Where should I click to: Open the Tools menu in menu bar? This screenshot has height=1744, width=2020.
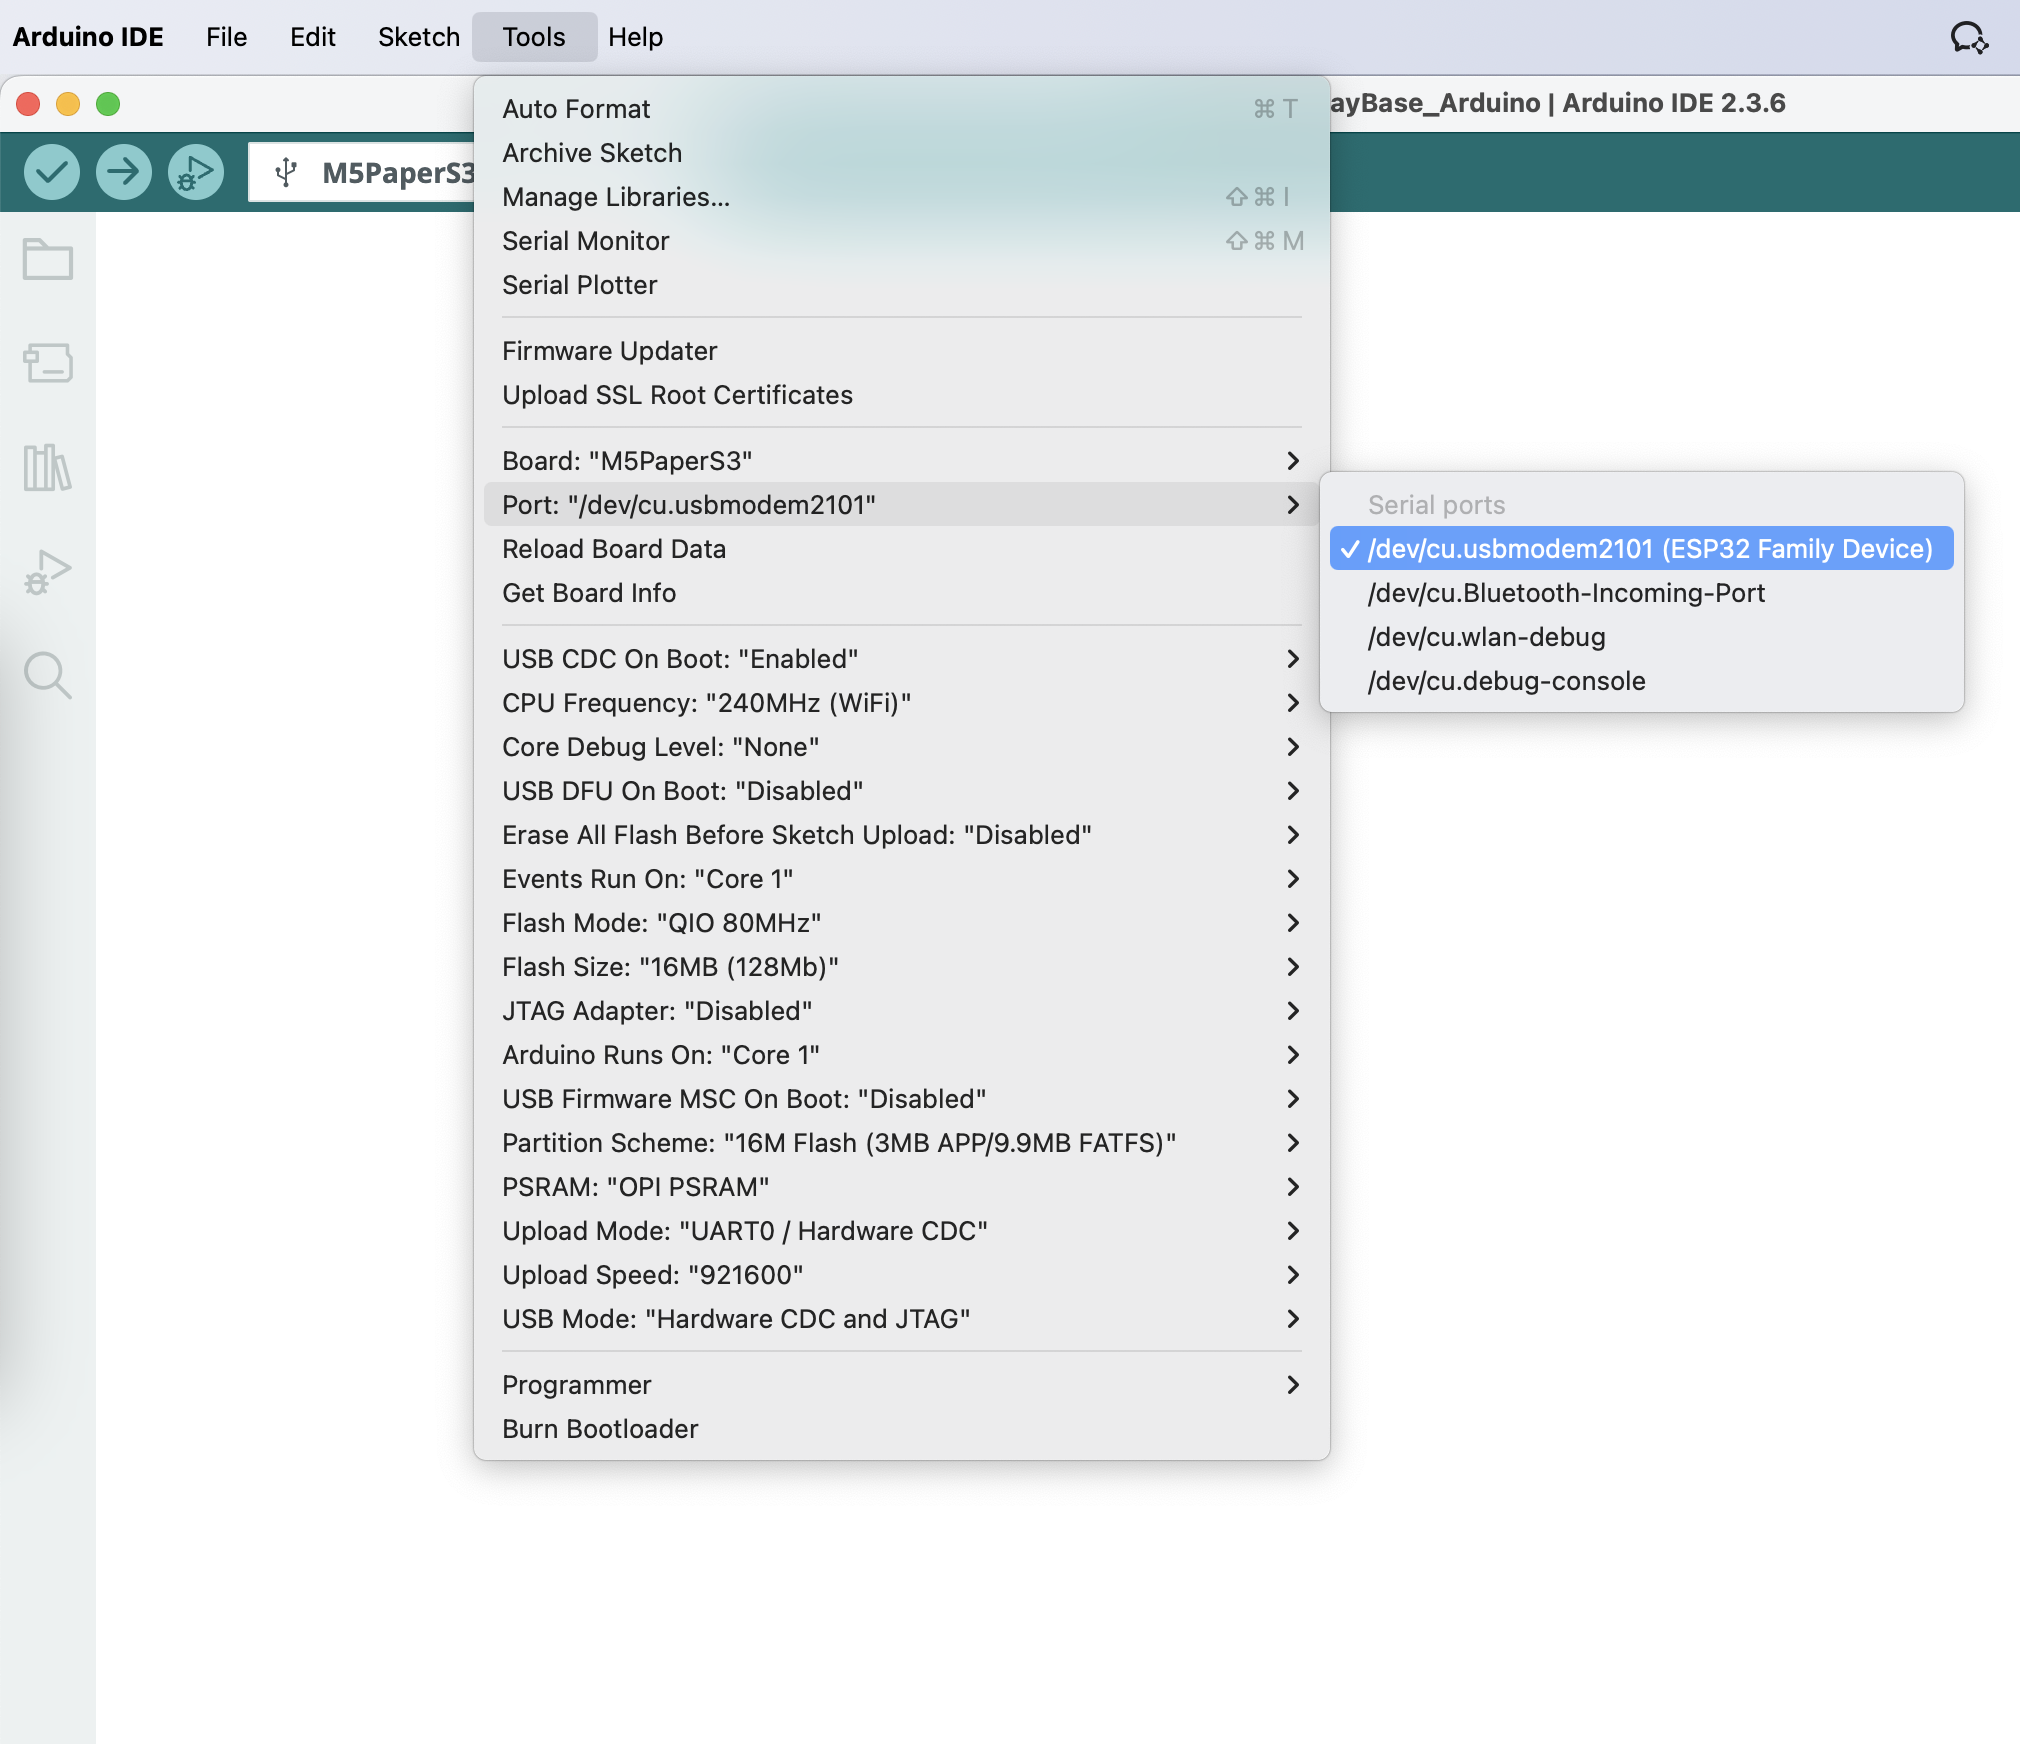[x=534, y=37]
